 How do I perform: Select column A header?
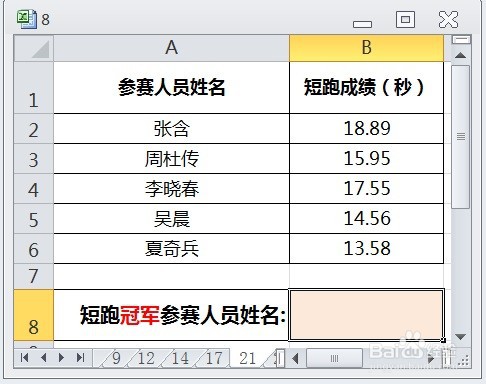(171, 48)
